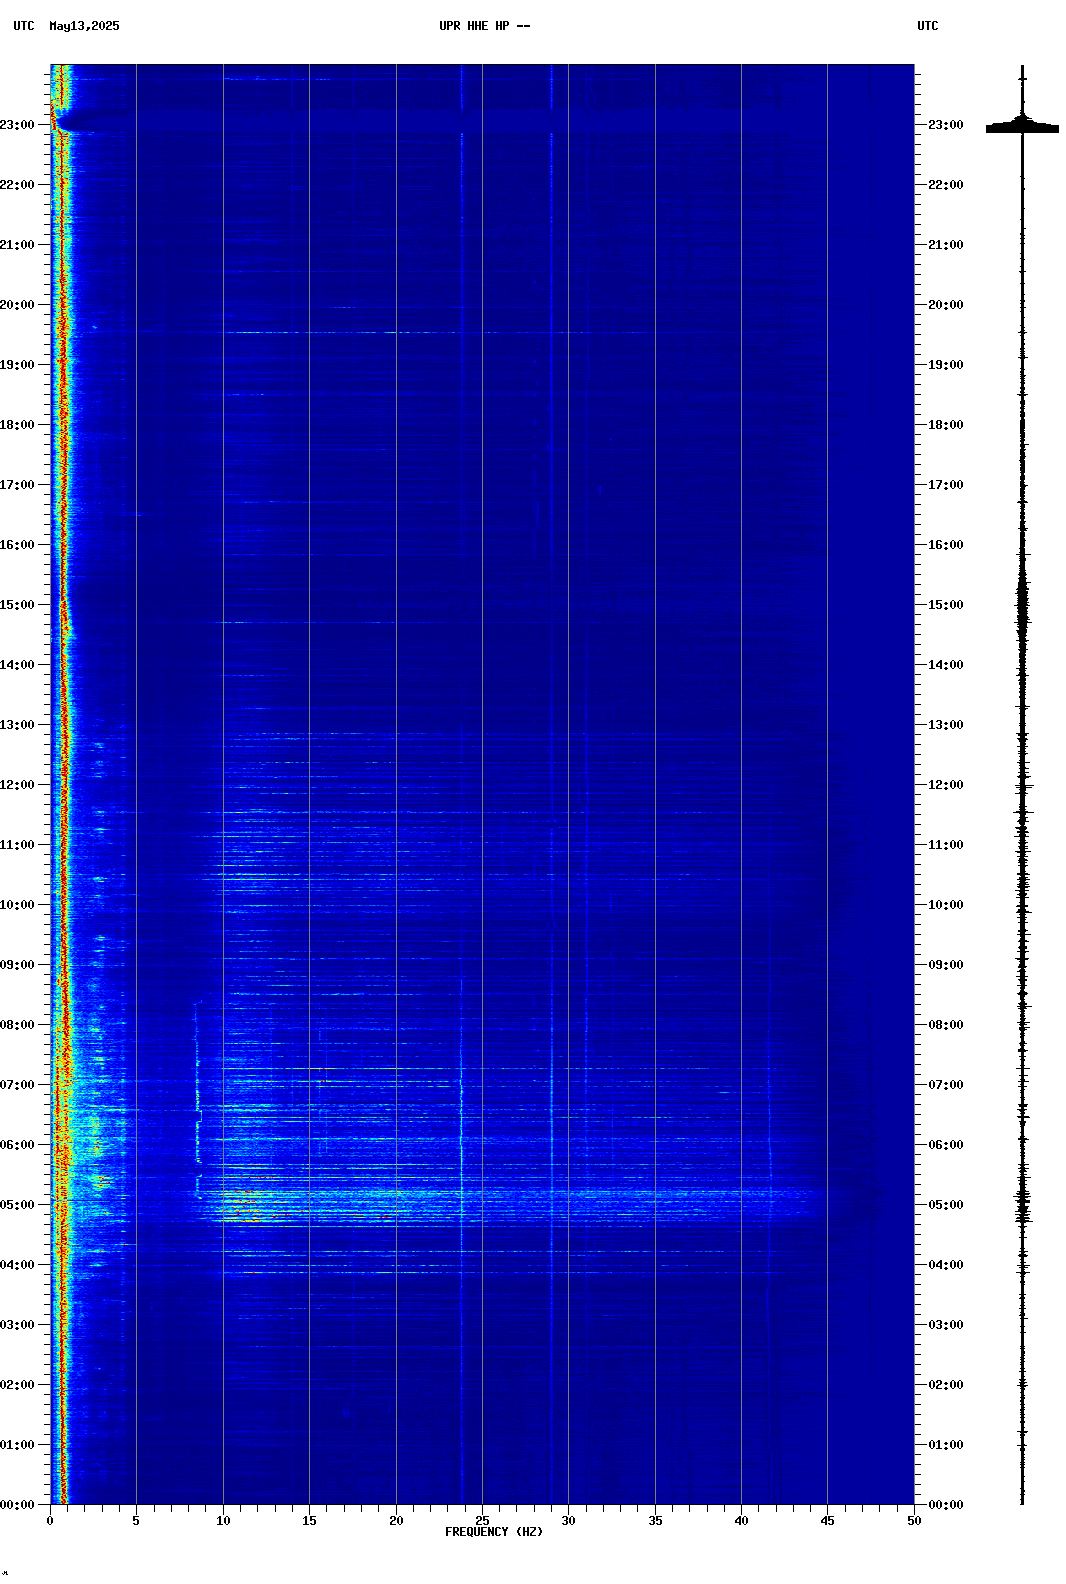This screenshot has width=1066, height=1584.
Task: Click the 06:00 label on the left time axis
Action: (x=17, y=1145)
